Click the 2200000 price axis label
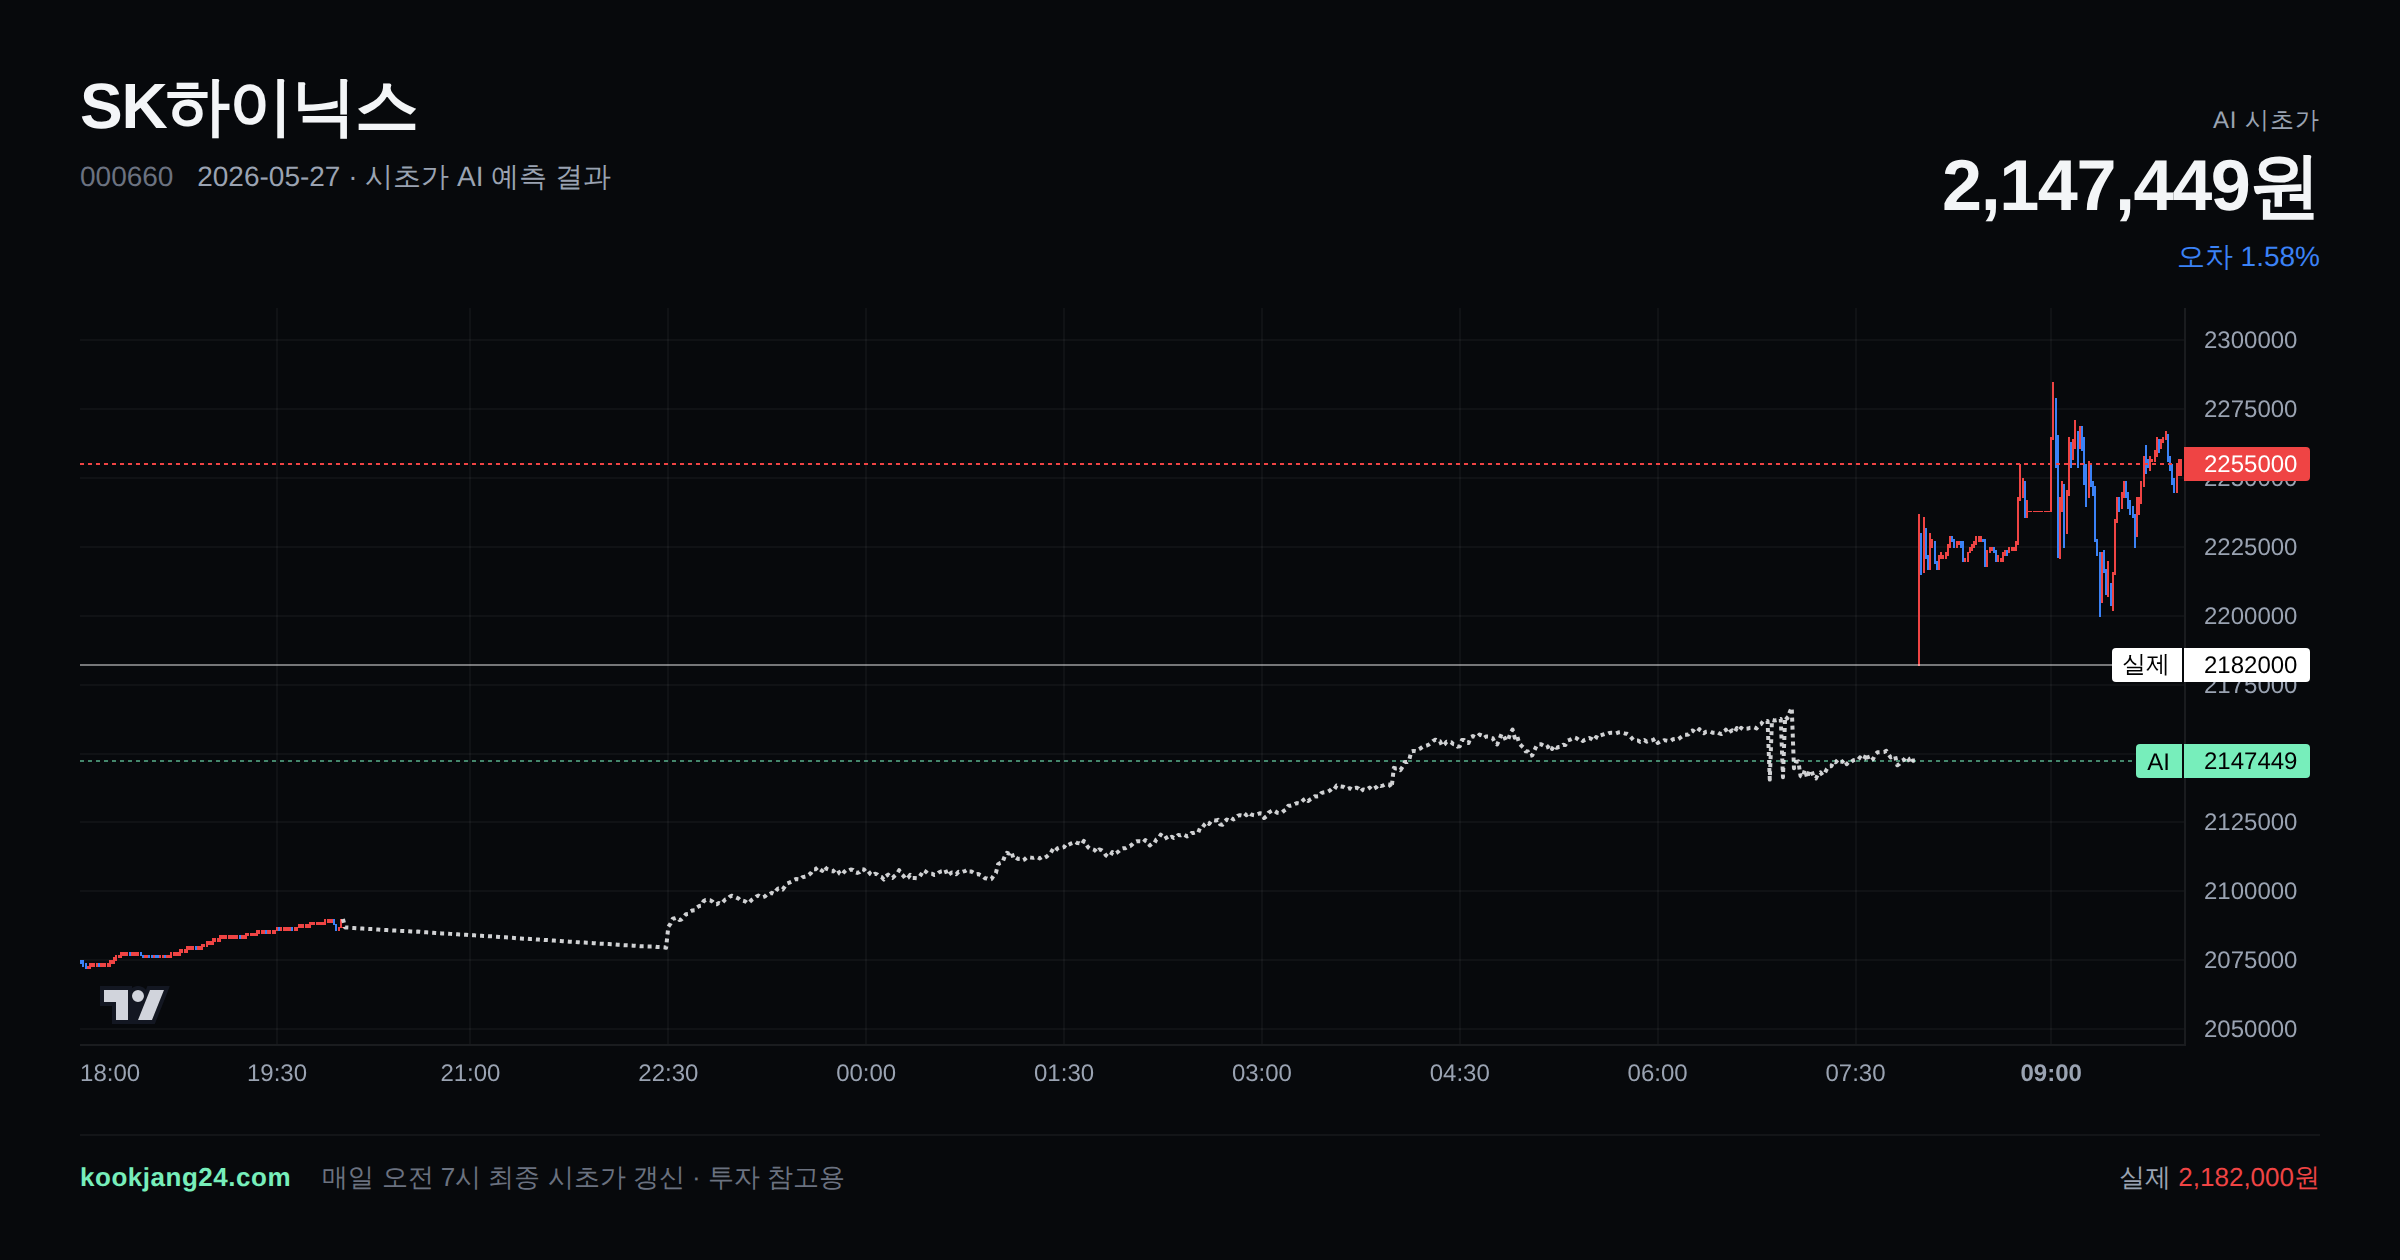Image resolution: width=2400 pixels, height=1260 pixels. (2250, 616)
